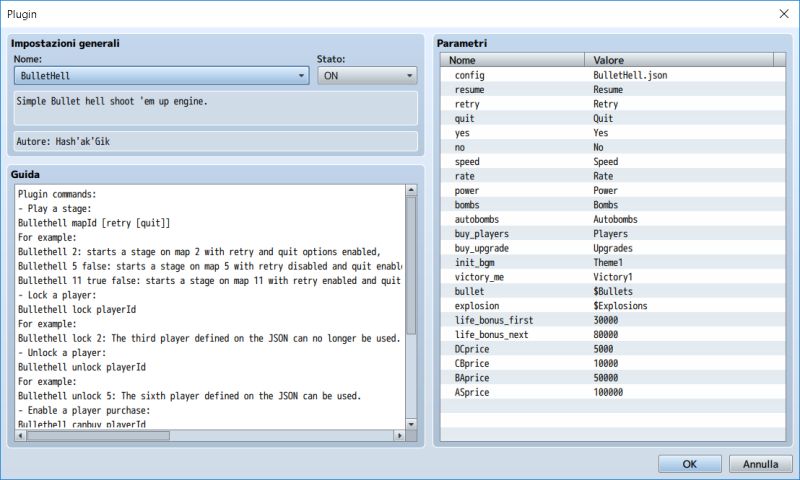
Task: Open the Stato dropdown set to ON
Action: point(367,75)
